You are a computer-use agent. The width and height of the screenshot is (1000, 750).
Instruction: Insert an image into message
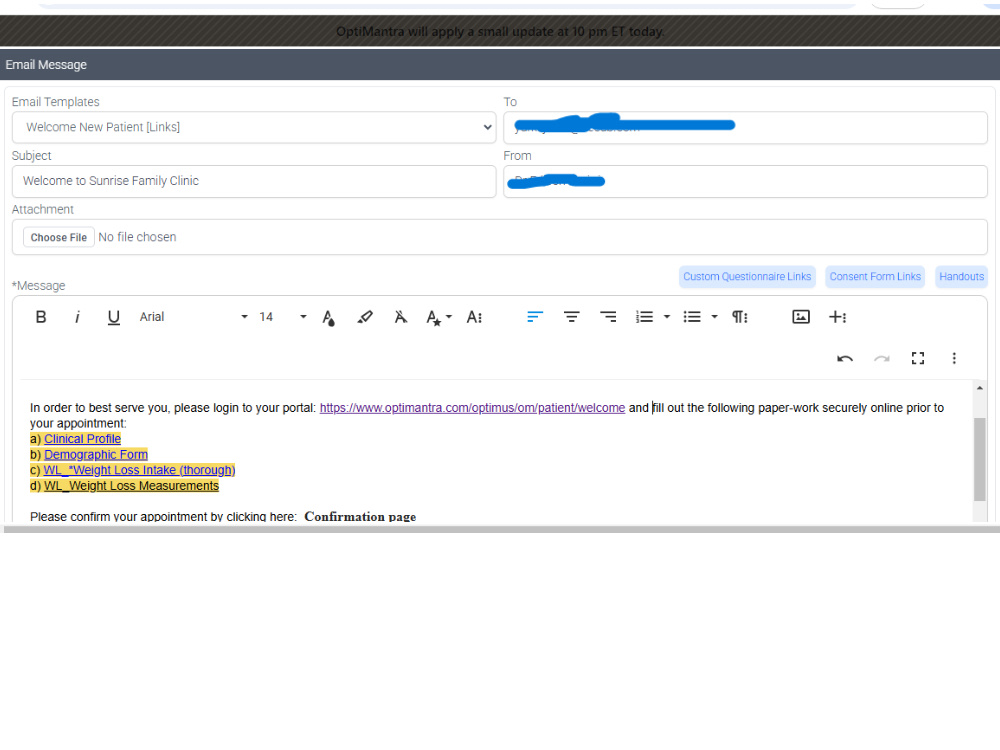[800, 317]
